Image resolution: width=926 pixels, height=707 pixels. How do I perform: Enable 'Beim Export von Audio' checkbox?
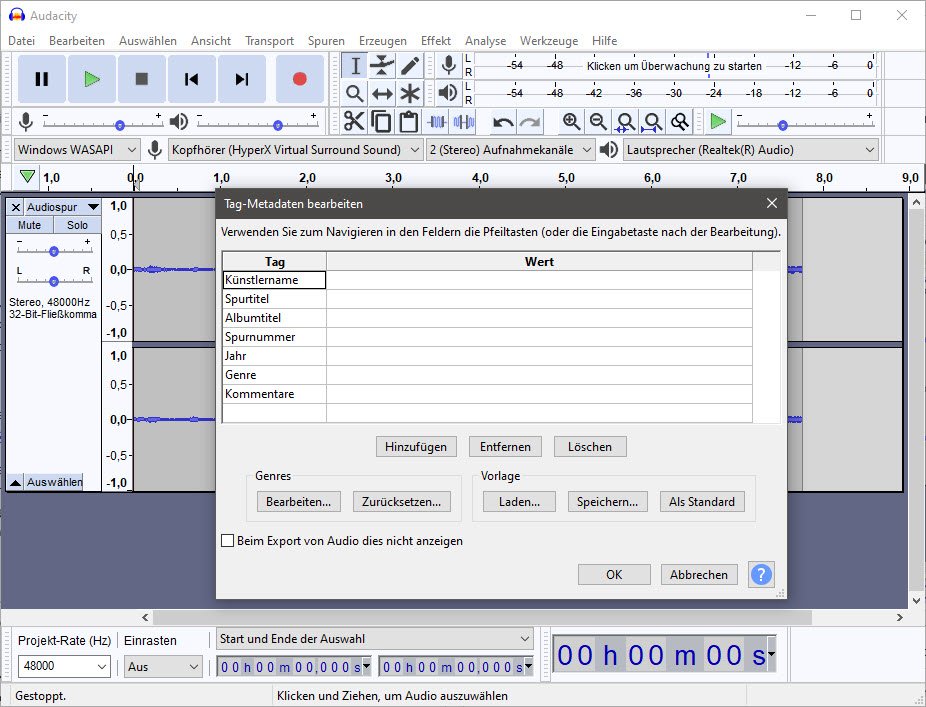point(228,541)
